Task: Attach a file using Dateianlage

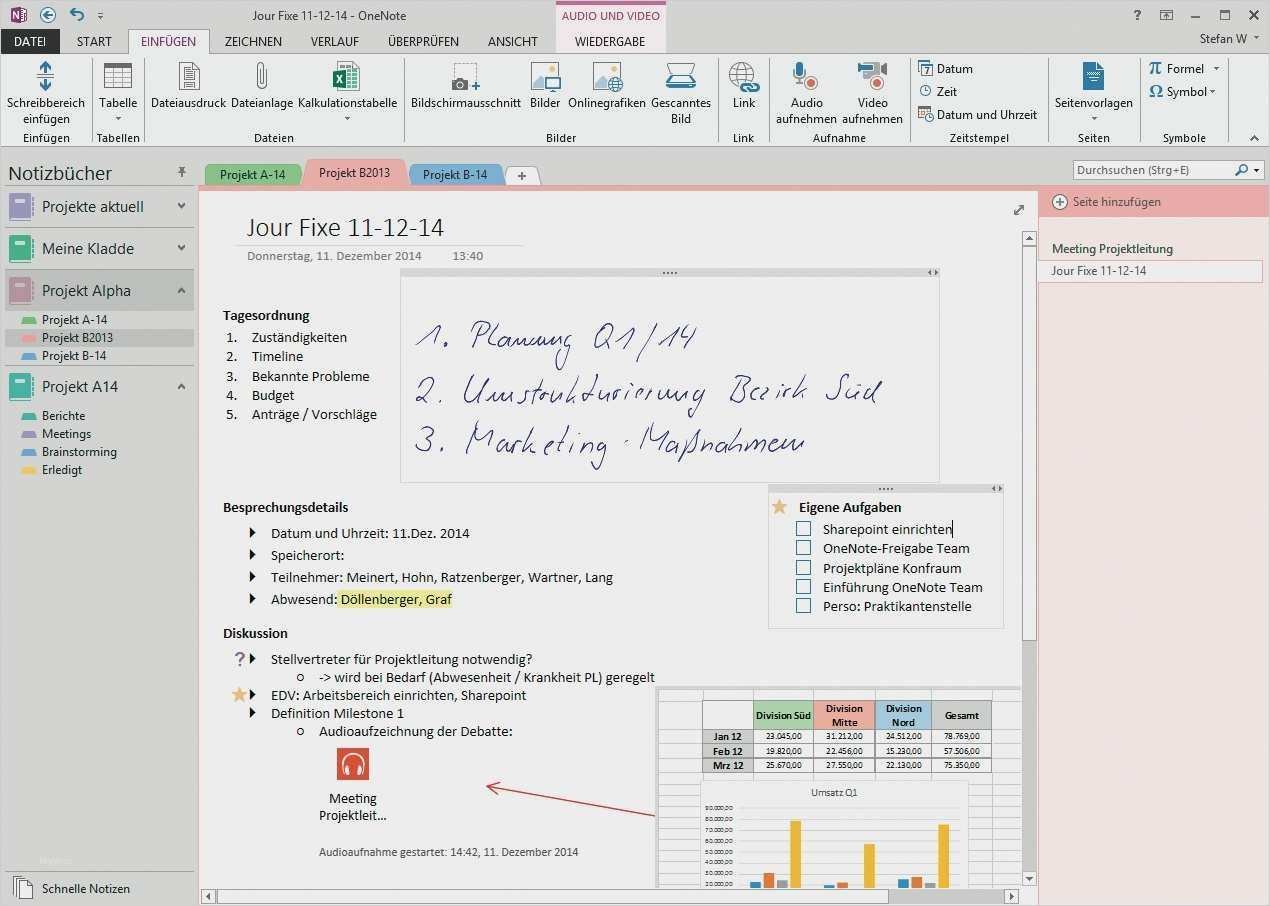Action: [261, 92]
